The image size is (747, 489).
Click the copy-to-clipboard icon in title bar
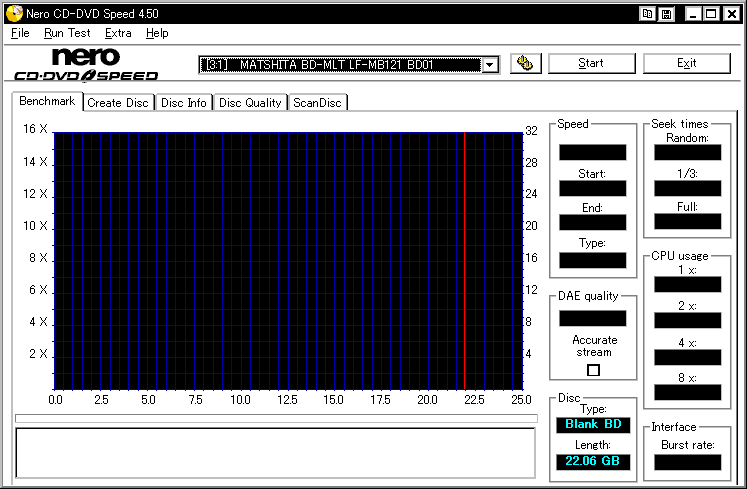pos(647,14)
